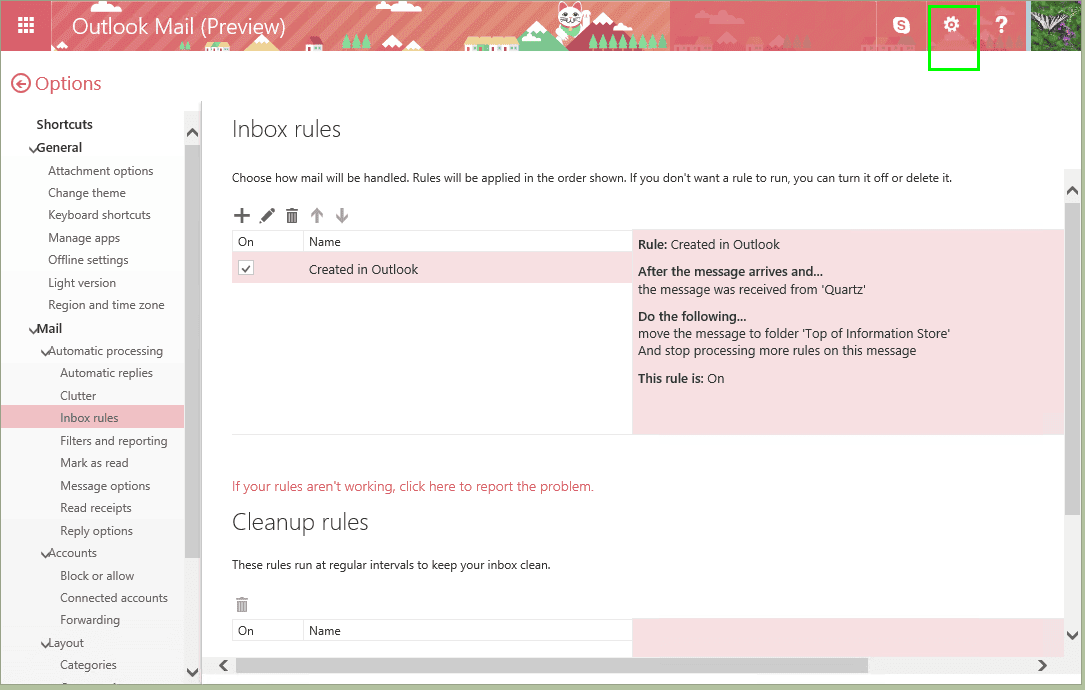Collapse the Mail section in sidebar
The image size is (1085, 690).
(x=32, y=330)
